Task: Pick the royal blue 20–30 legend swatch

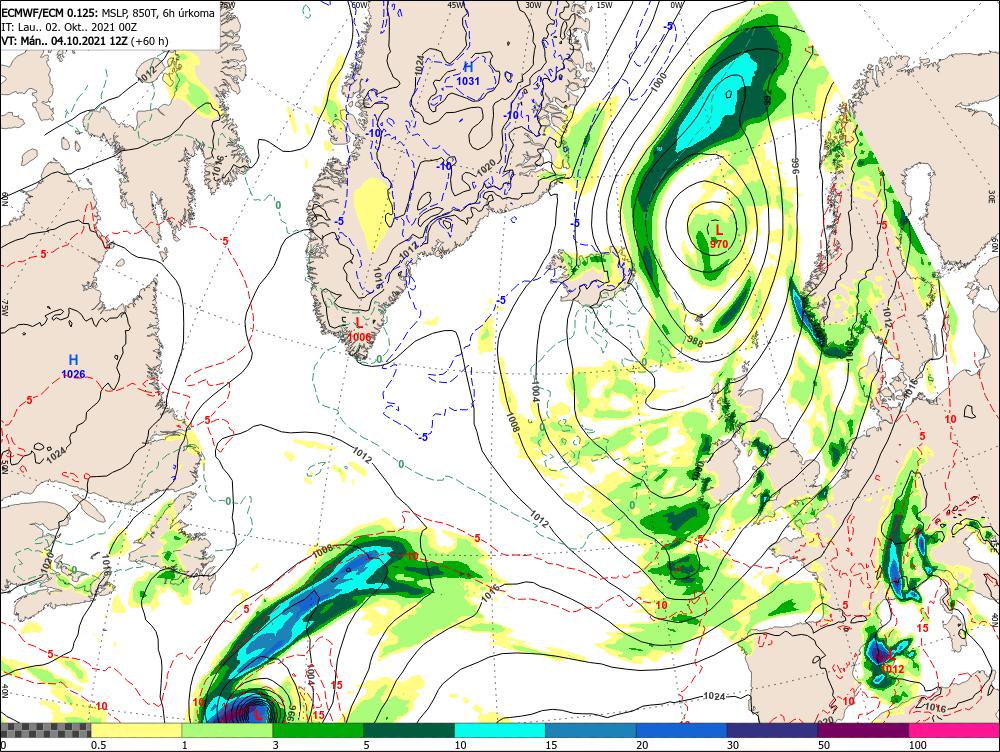Action: coord(682,730)
